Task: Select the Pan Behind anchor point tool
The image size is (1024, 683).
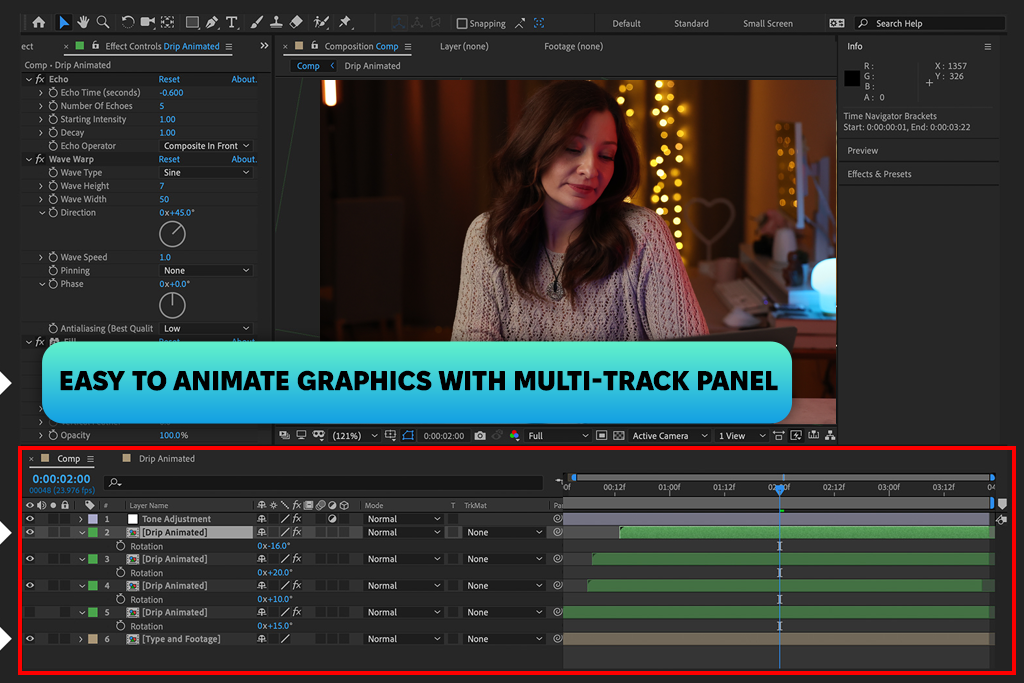Action: click(x=168, y=22)
